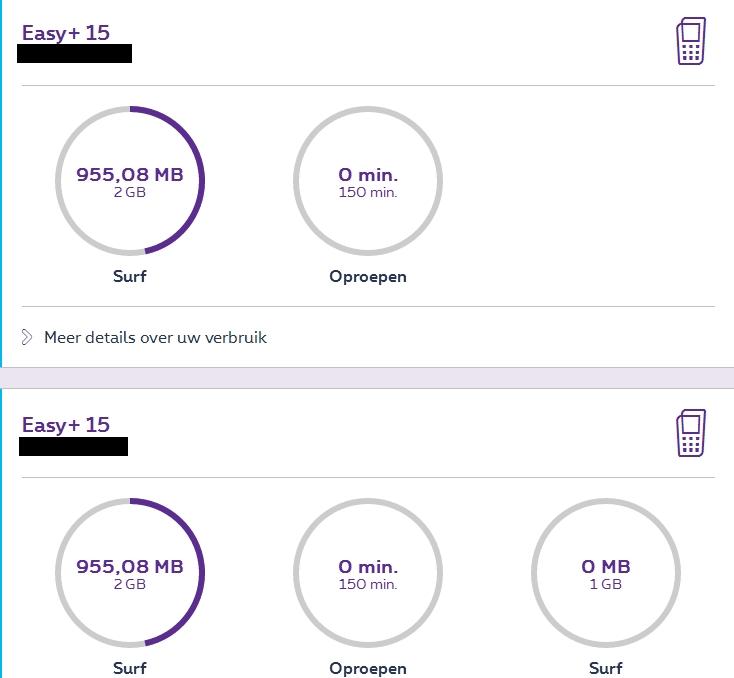Viewport: 734px width, 678px height.
Task: Click the 955,08 MB usage ring in the first plan
Action: 130,181
